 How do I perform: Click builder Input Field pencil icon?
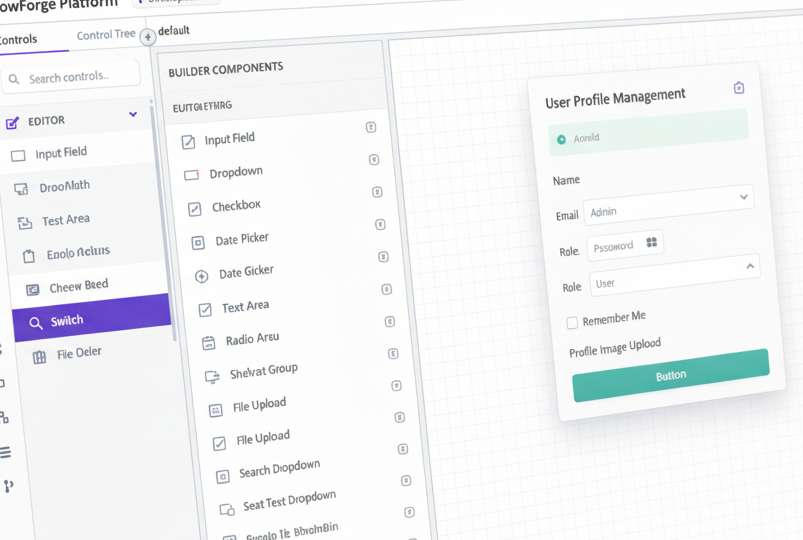click(188, 142)
